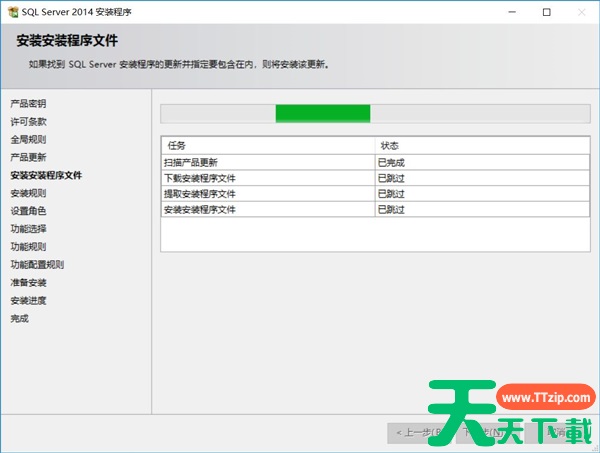Select 许可条款 step in sidebar

click(x=28, y=122)
